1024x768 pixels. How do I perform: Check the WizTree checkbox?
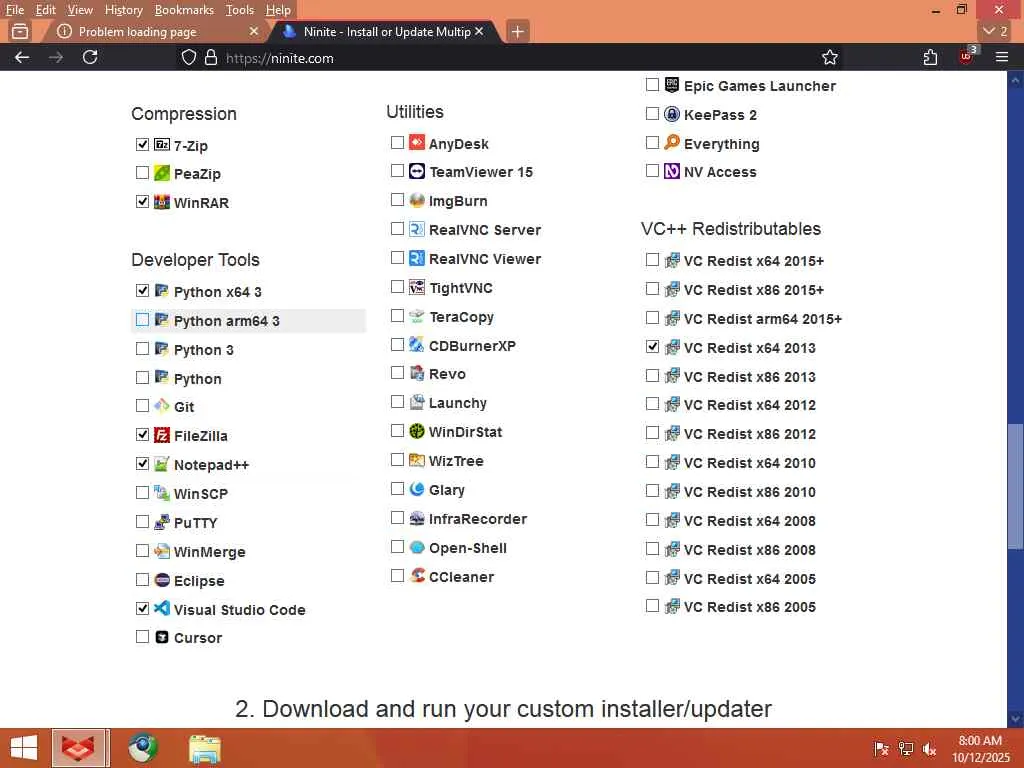397,460
